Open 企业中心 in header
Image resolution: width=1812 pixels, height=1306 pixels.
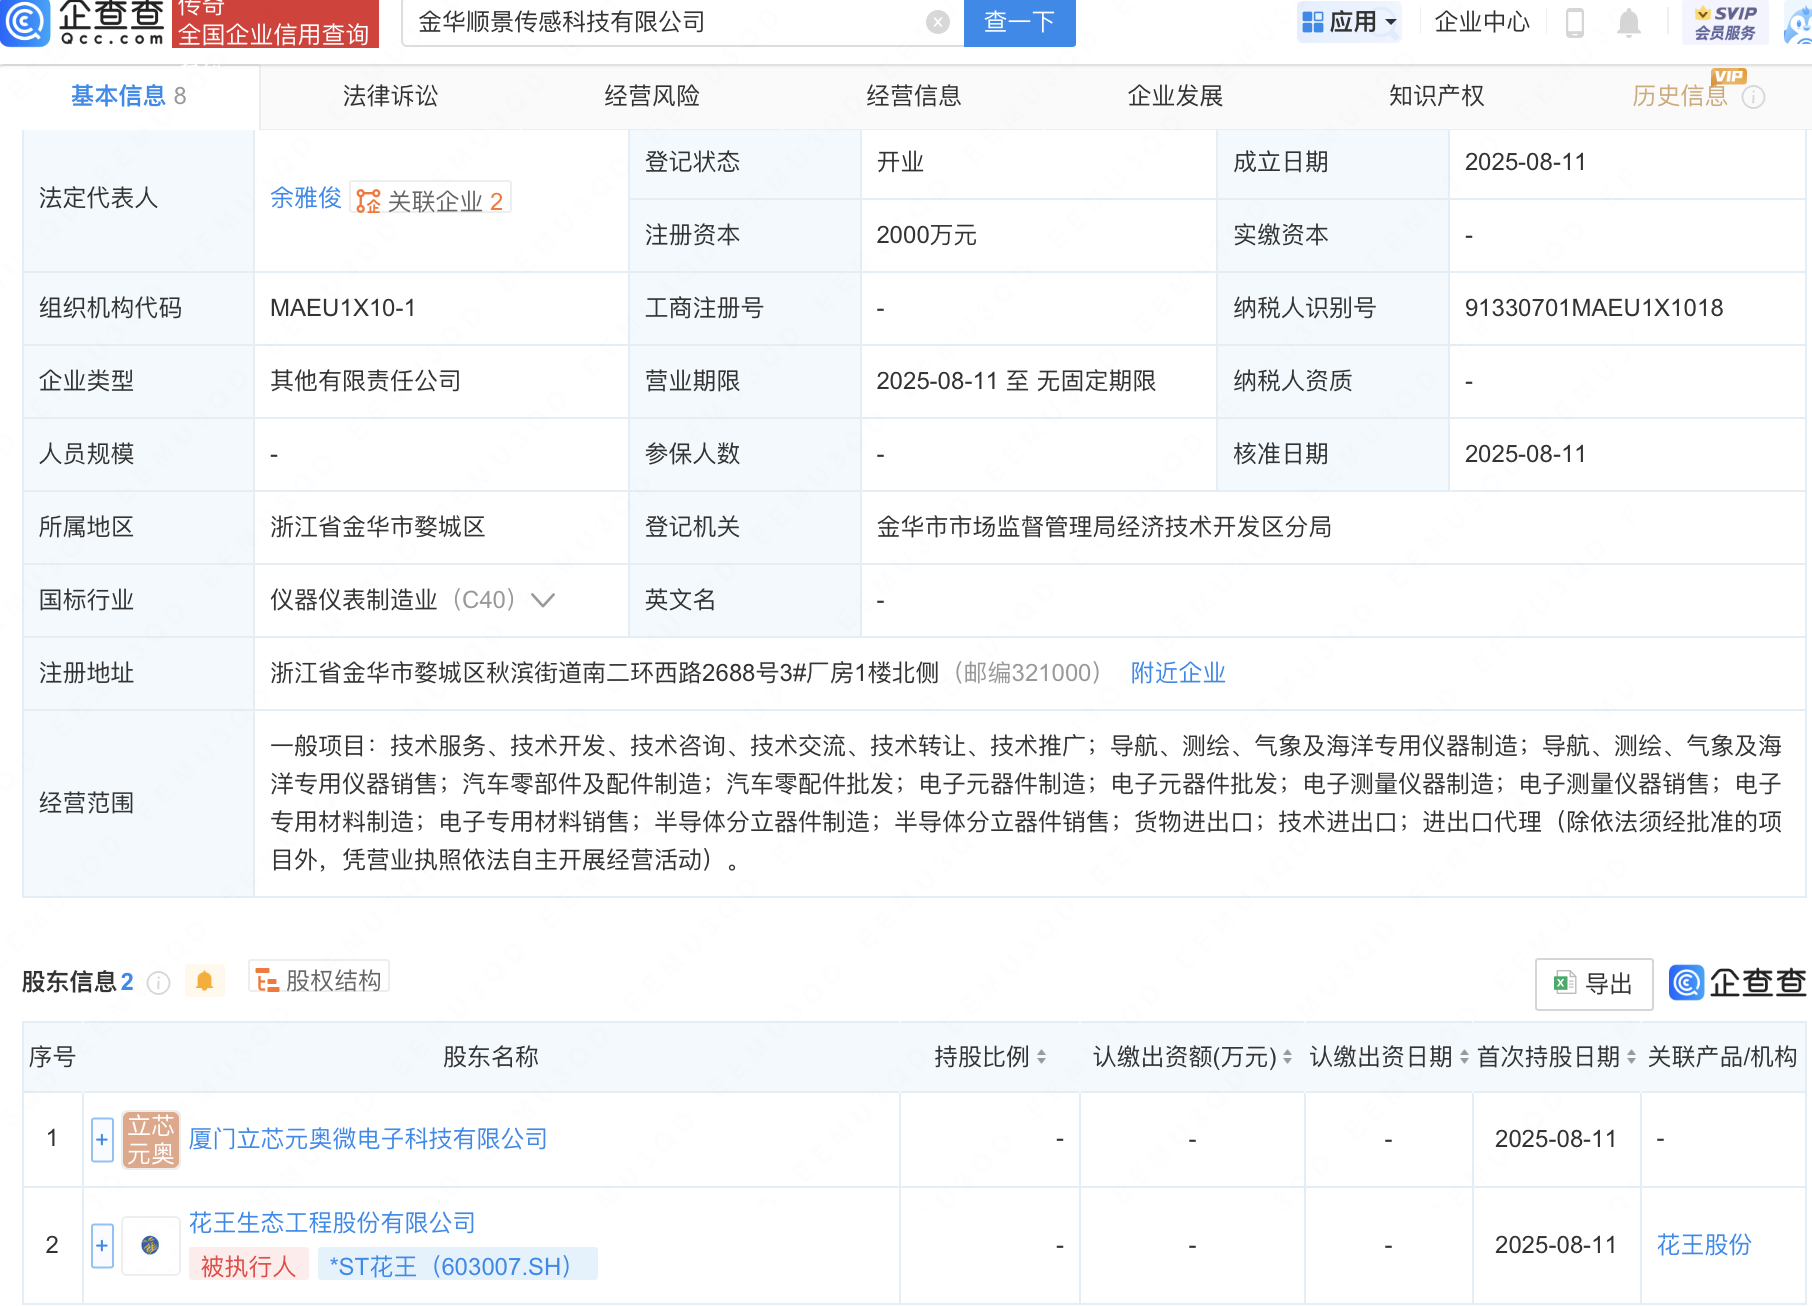[x=1482, y=22]
